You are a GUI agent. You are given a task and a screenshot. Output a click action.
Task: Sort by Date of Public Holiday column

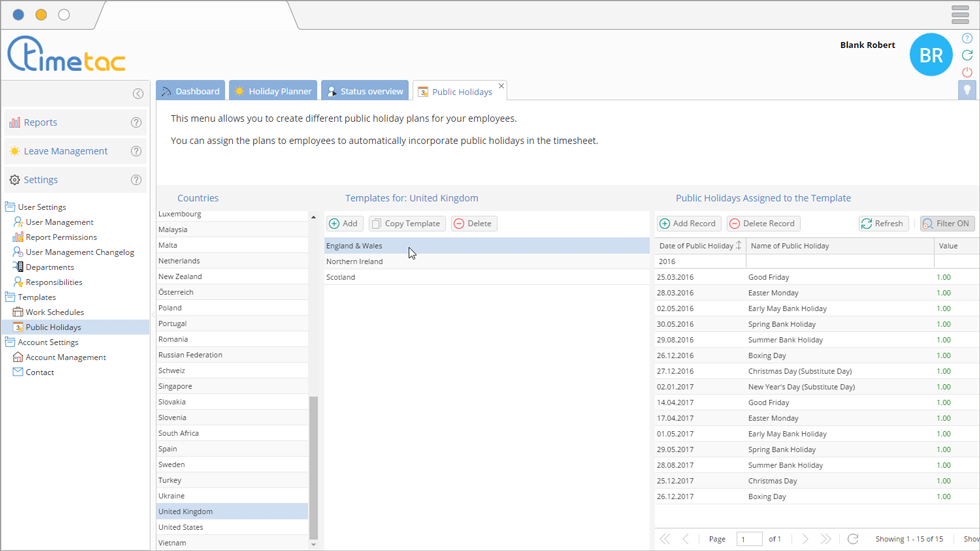pyautogui.click(x=699, y=246)
